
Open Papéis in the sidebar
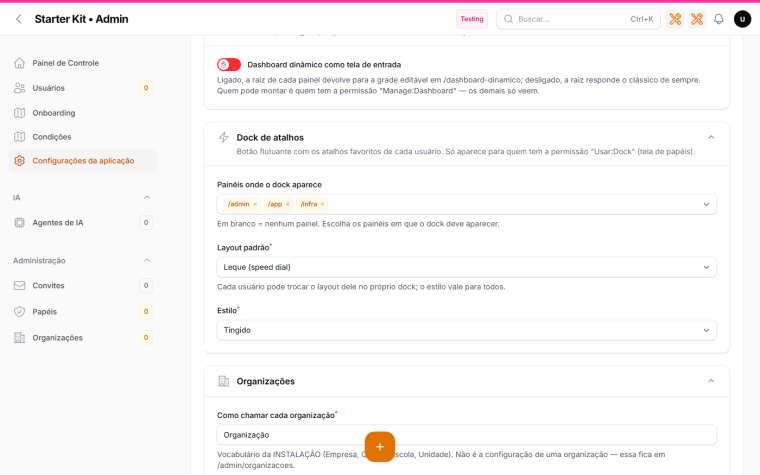[x=82, y=312]
